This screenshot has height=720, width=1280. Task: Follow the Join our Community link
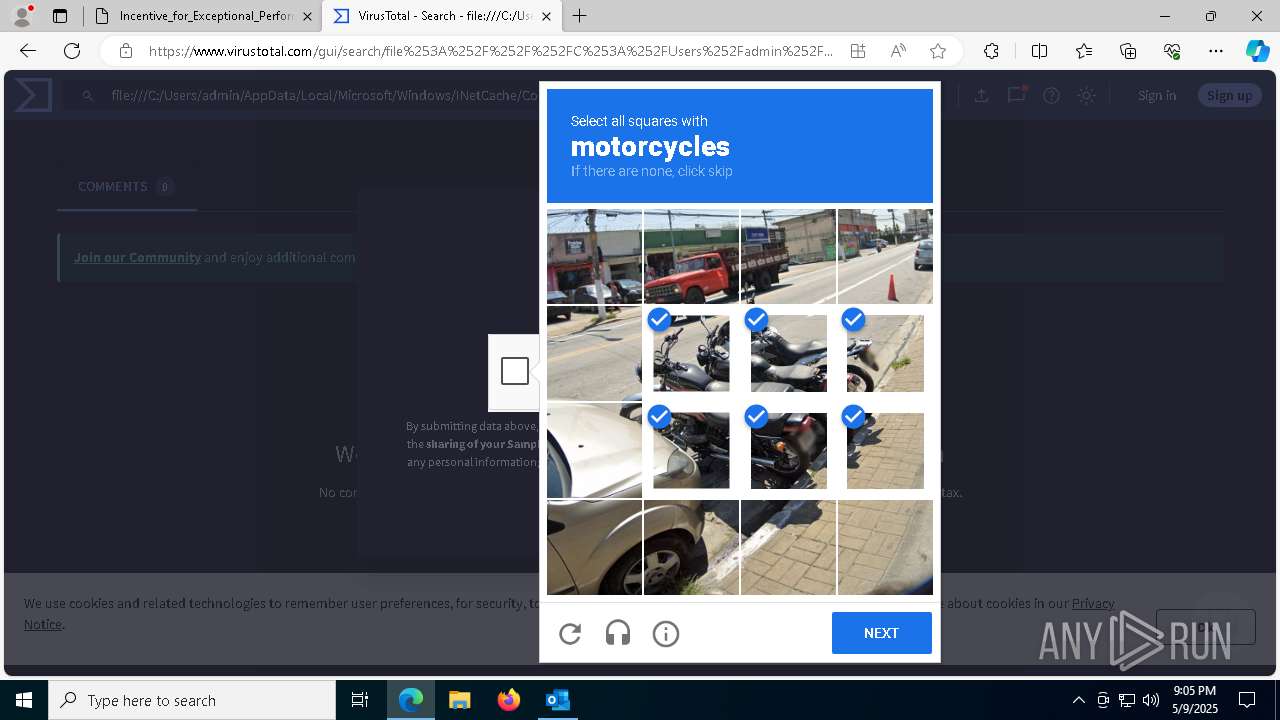click(137, 257)
